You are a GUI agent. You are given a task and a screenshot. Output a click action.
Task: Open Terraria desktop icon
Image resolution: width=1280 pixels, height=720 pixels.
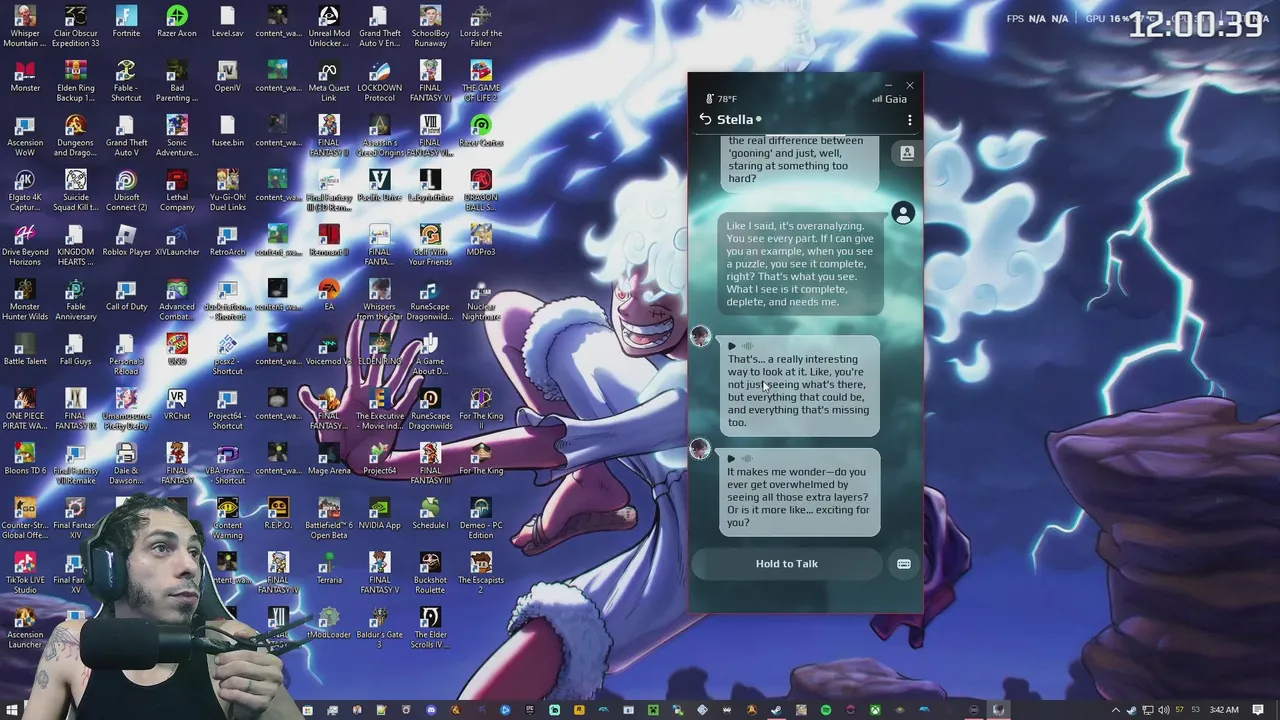tap(329, 568)
